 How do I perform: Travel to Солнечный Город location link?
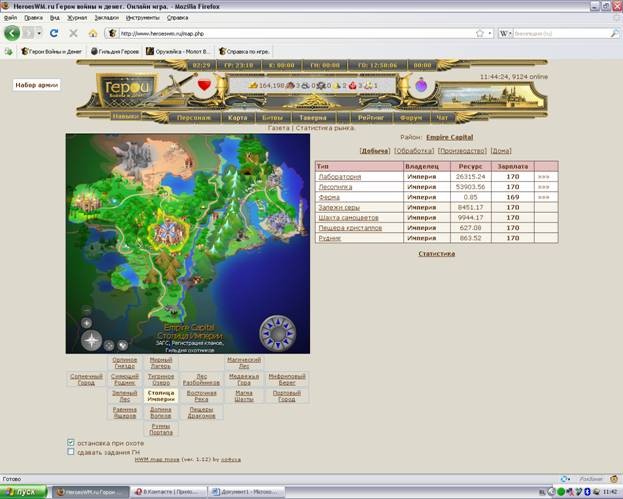[86, 379]
